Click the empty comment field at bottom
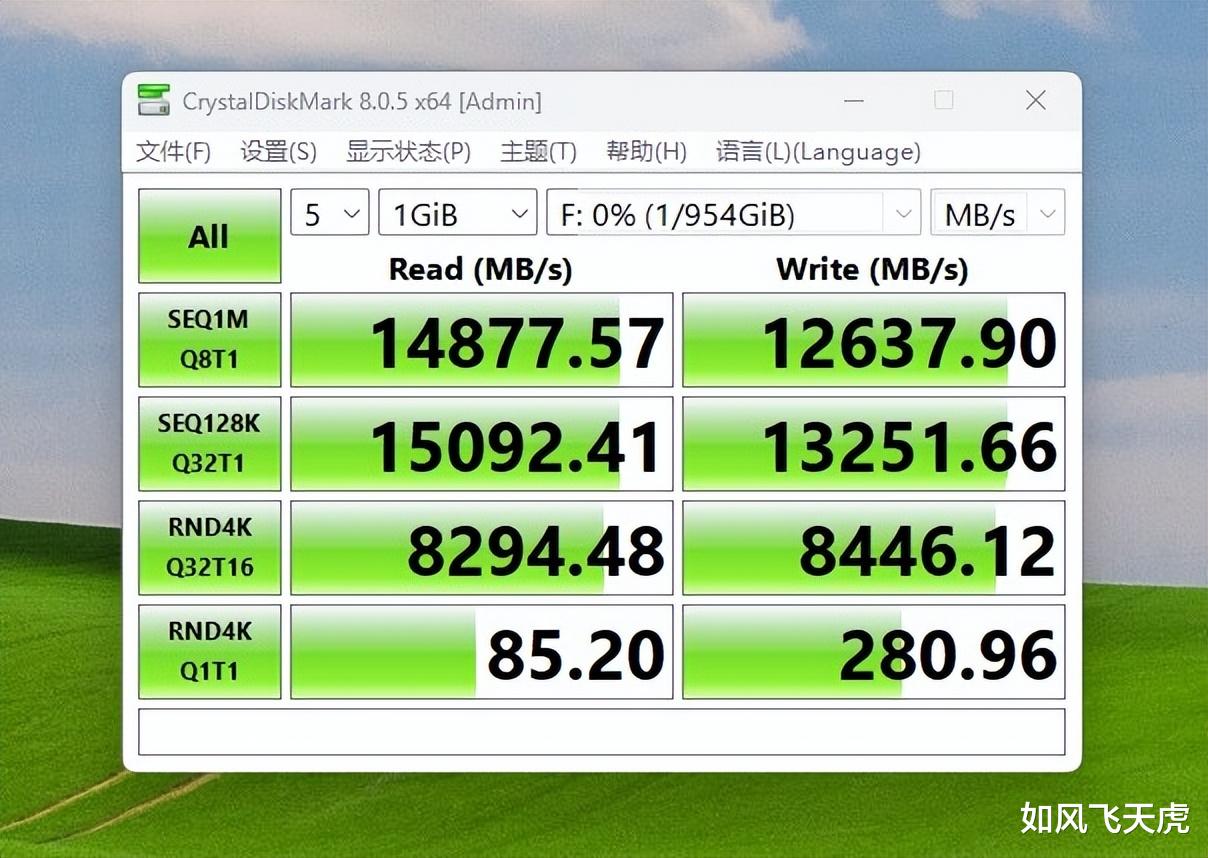This screenshot has width=1208, height=858. 601,732
